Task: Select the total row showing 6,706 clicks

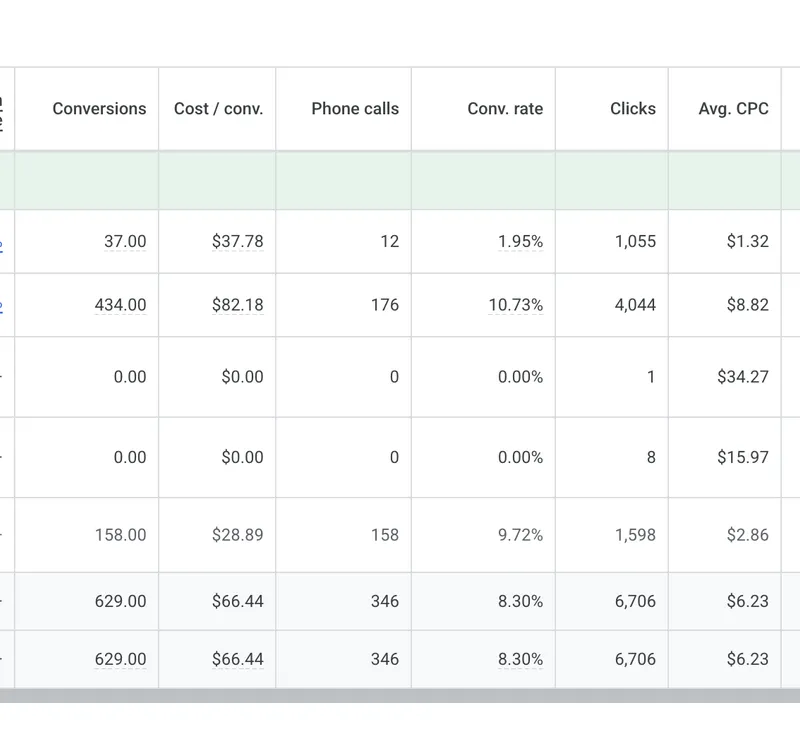Action: pyautogui.click(x=400, y=602)
